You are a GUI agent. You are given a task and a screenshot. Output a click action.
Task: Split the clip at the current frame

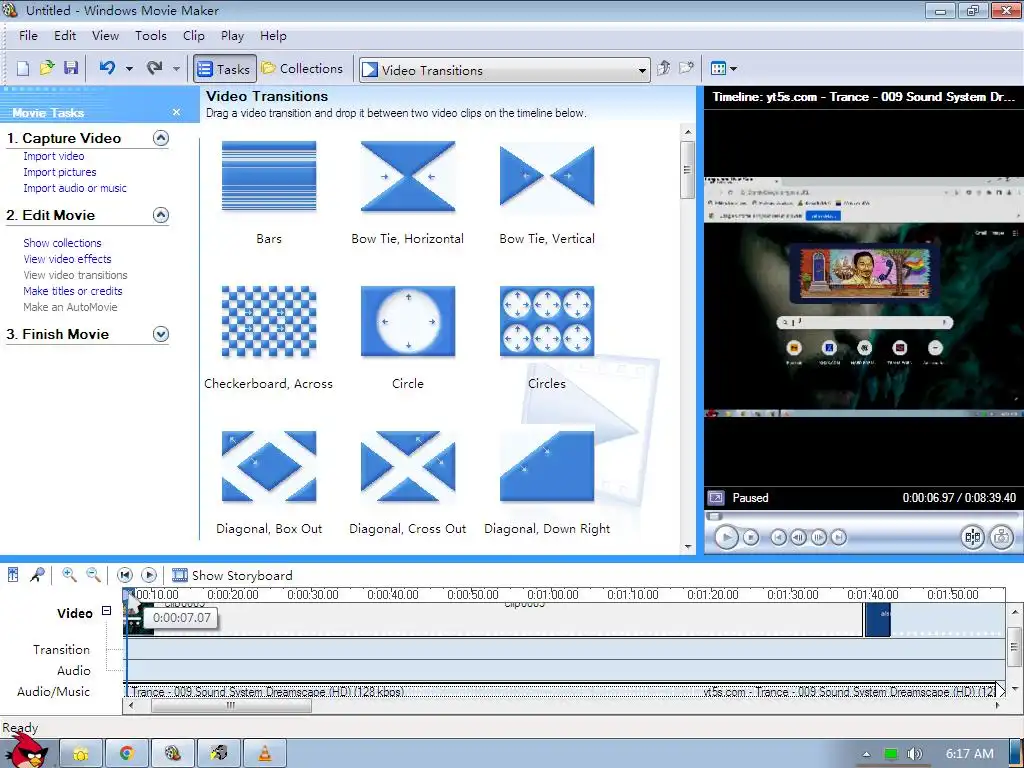(972, 537)
